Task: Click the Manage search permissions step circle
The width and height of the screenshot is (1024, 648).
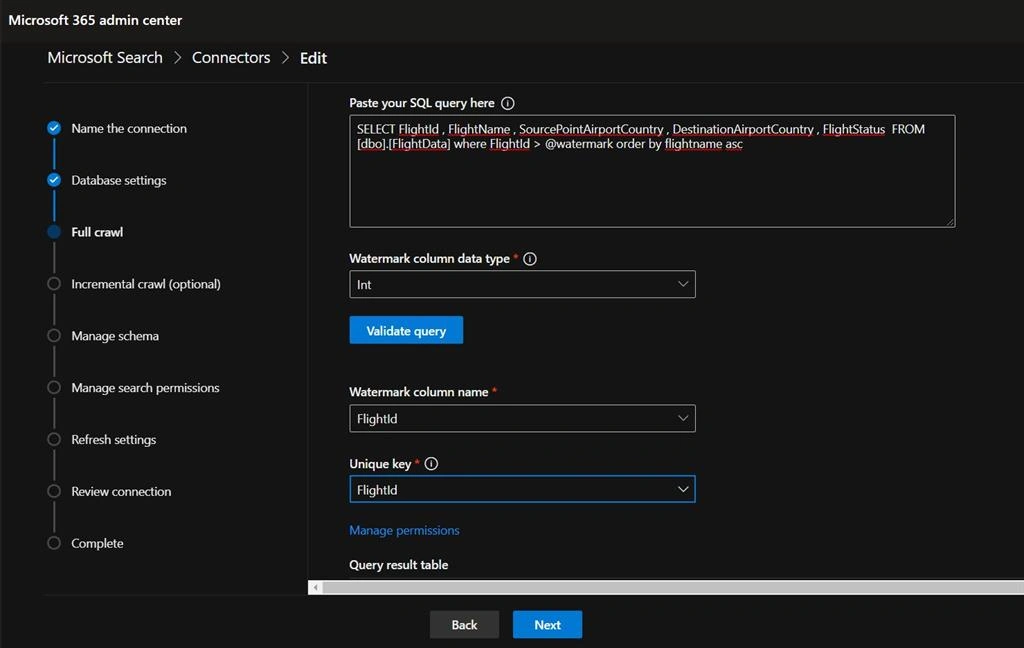Action: (x=54, y=387)
